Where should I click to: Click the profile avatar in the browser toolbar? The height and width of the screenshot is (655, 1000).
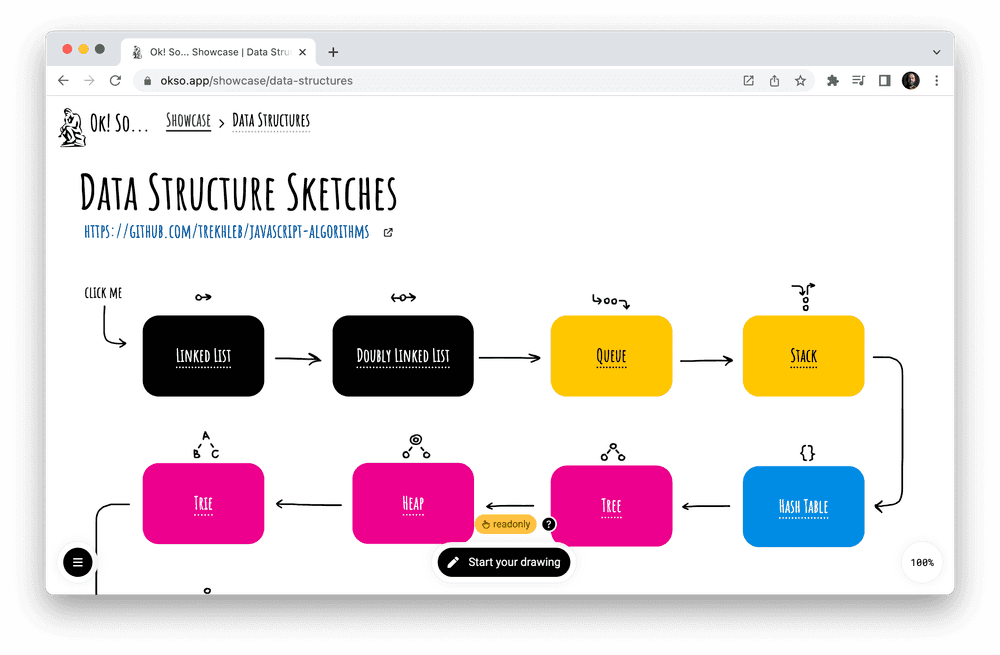909,80
